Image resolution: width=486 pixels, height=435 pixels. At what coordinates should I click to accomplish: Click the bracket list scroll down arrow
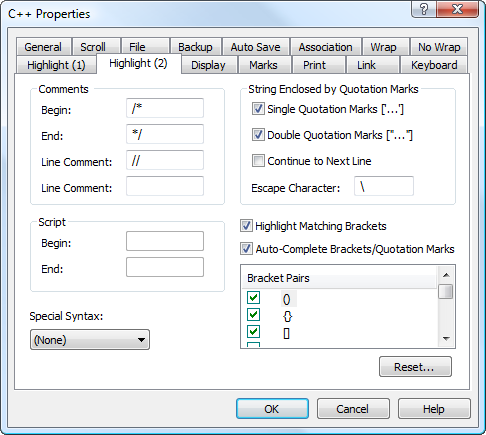coord(446,339)
